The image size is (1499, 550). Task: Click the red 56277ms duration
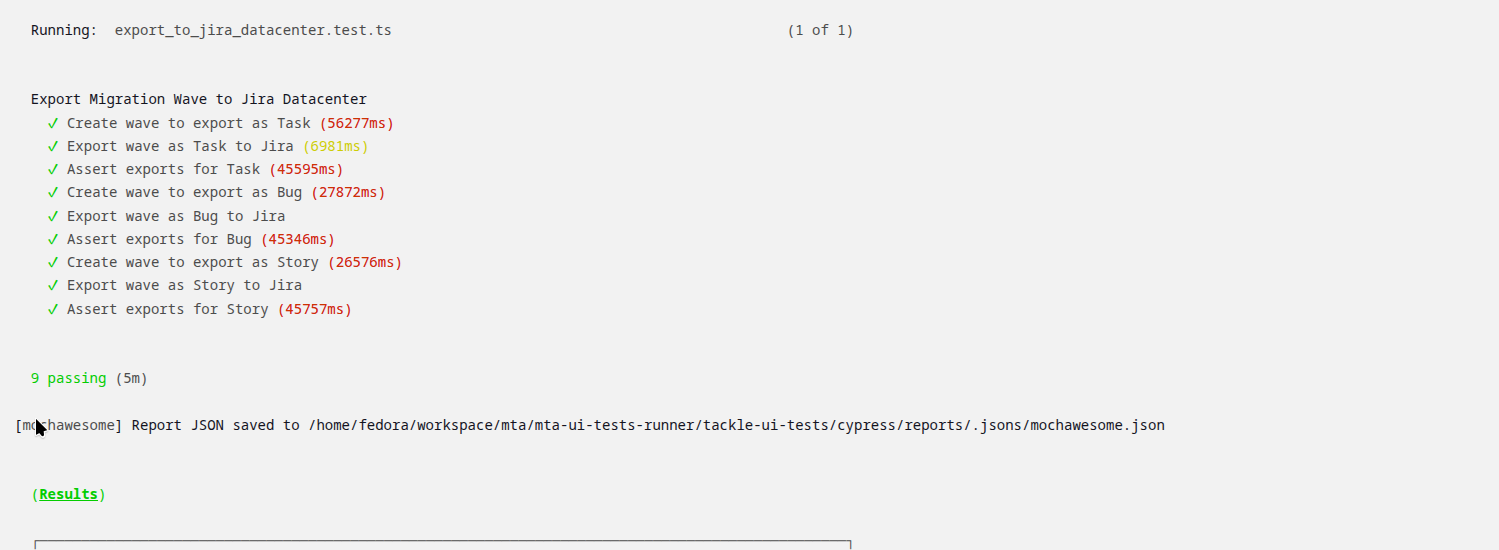tap(356, 123)
